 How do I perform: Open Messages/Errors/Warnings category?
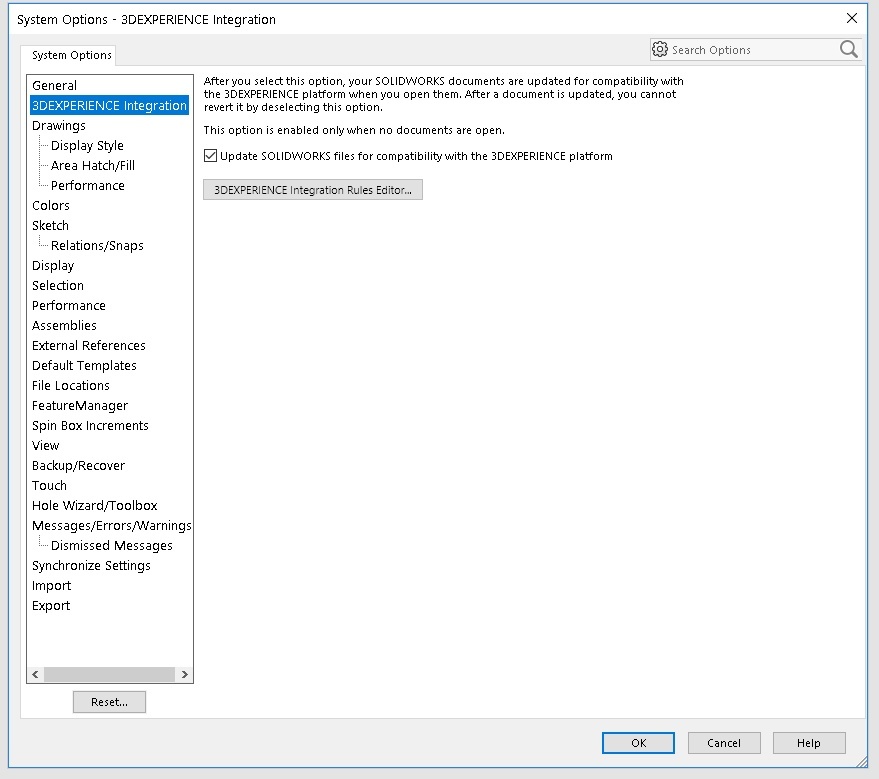[x=112, y=526]
